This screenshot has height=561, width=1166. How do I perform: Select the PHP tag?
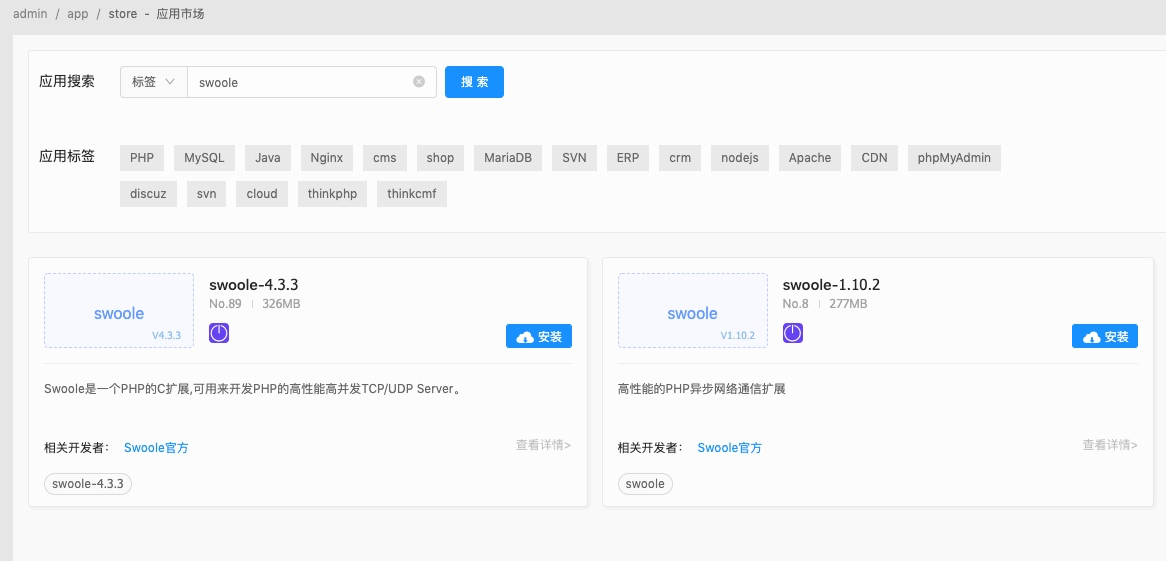142,158
